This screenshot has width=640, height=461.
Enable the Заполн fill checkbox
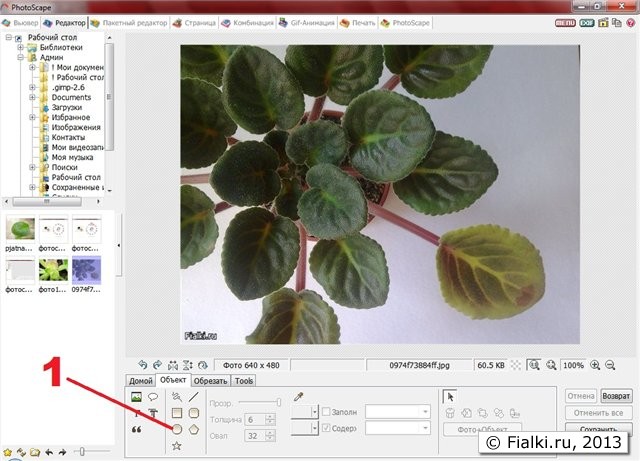326,411
